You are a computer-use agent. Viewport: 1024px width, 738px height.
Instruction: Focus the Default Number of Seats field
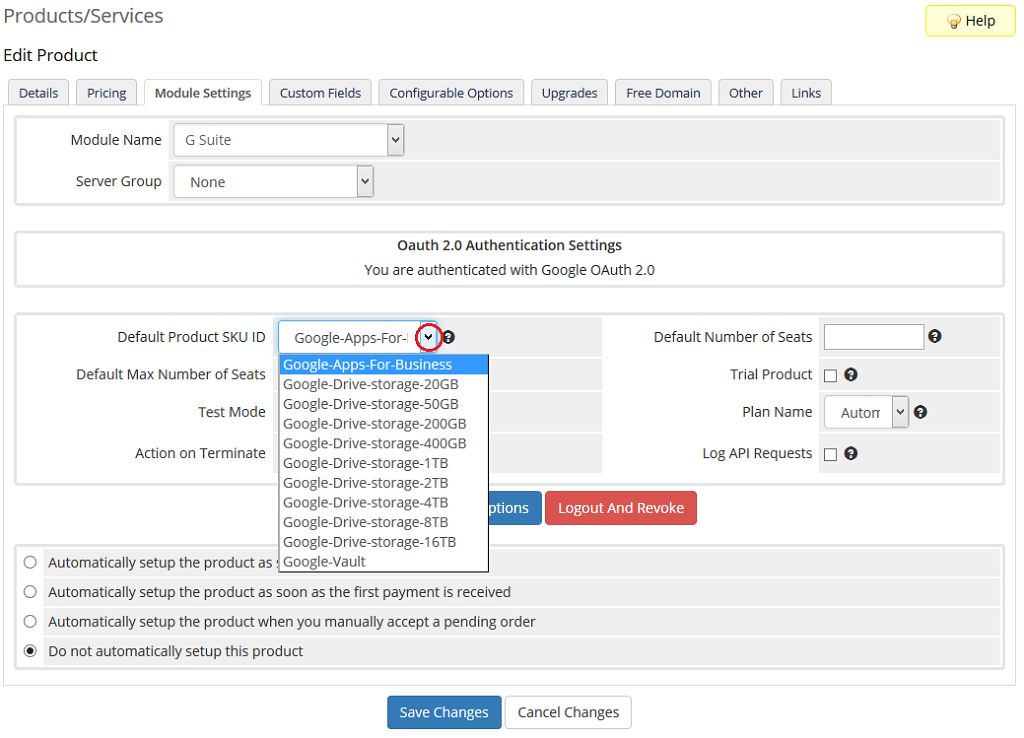pyautogui.click(x=874, y=337)
